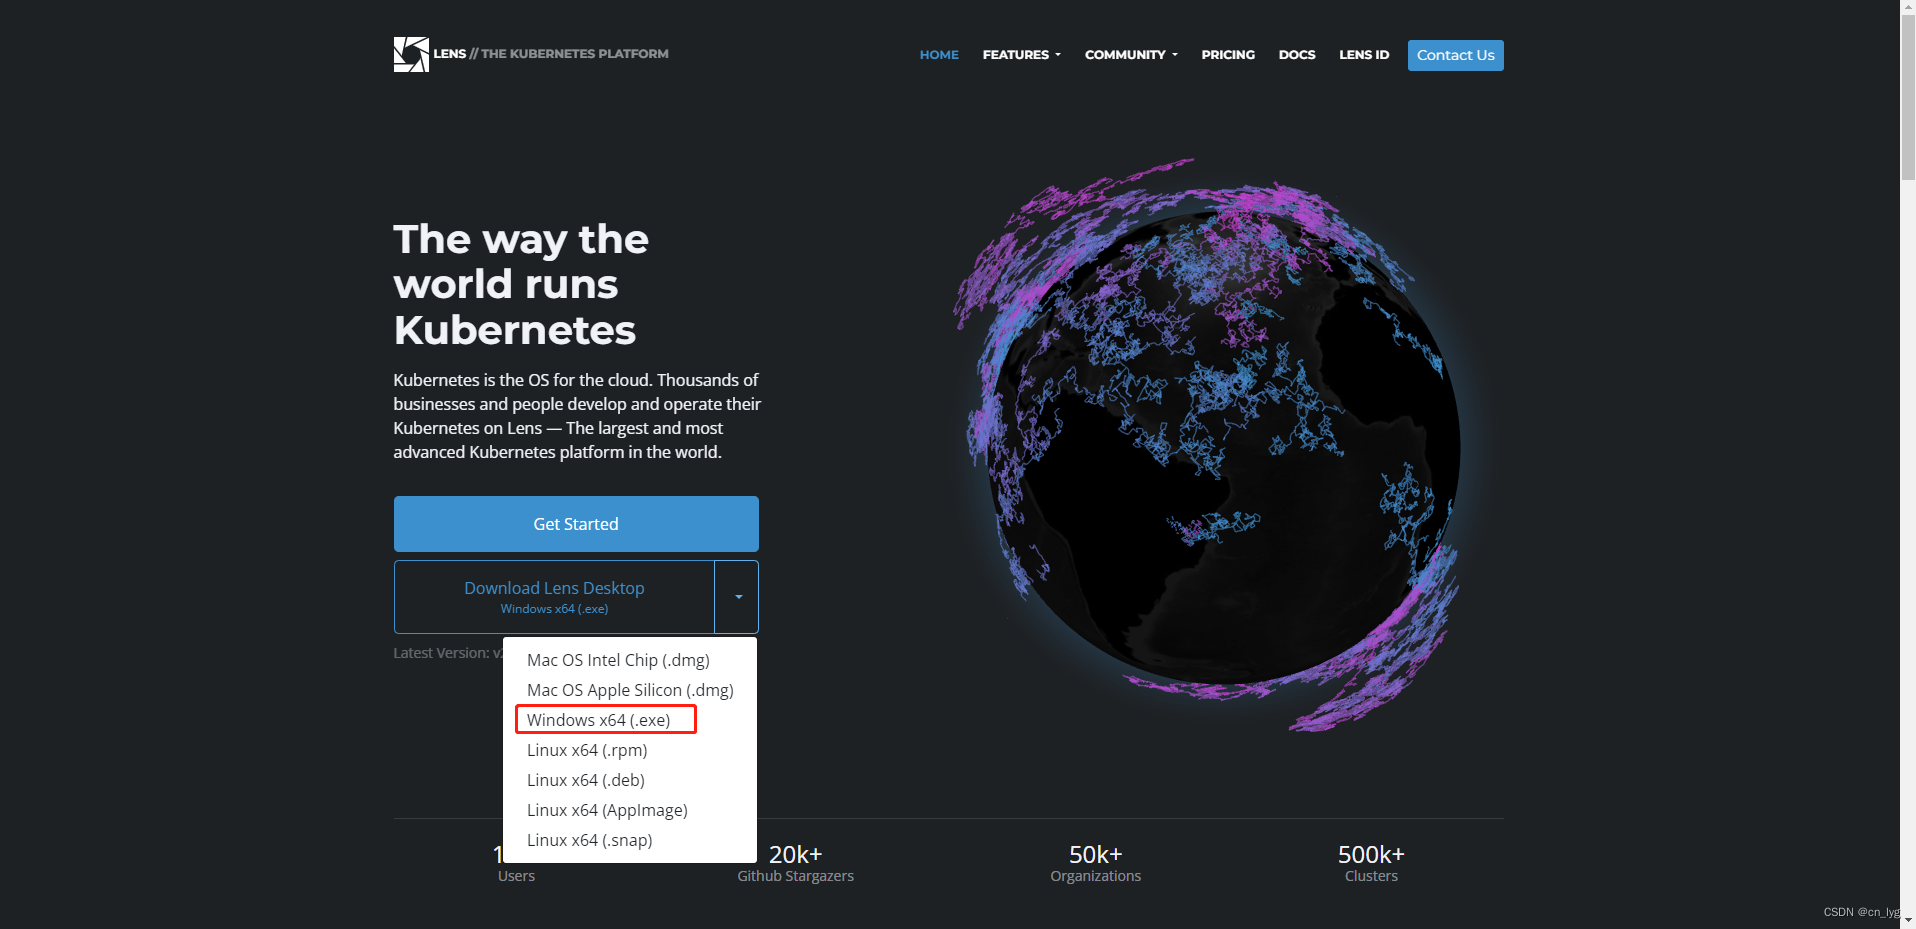1916x929 pixels.
Task: Toggle the download options dropdown arrow
Action: tap(737, 597)
